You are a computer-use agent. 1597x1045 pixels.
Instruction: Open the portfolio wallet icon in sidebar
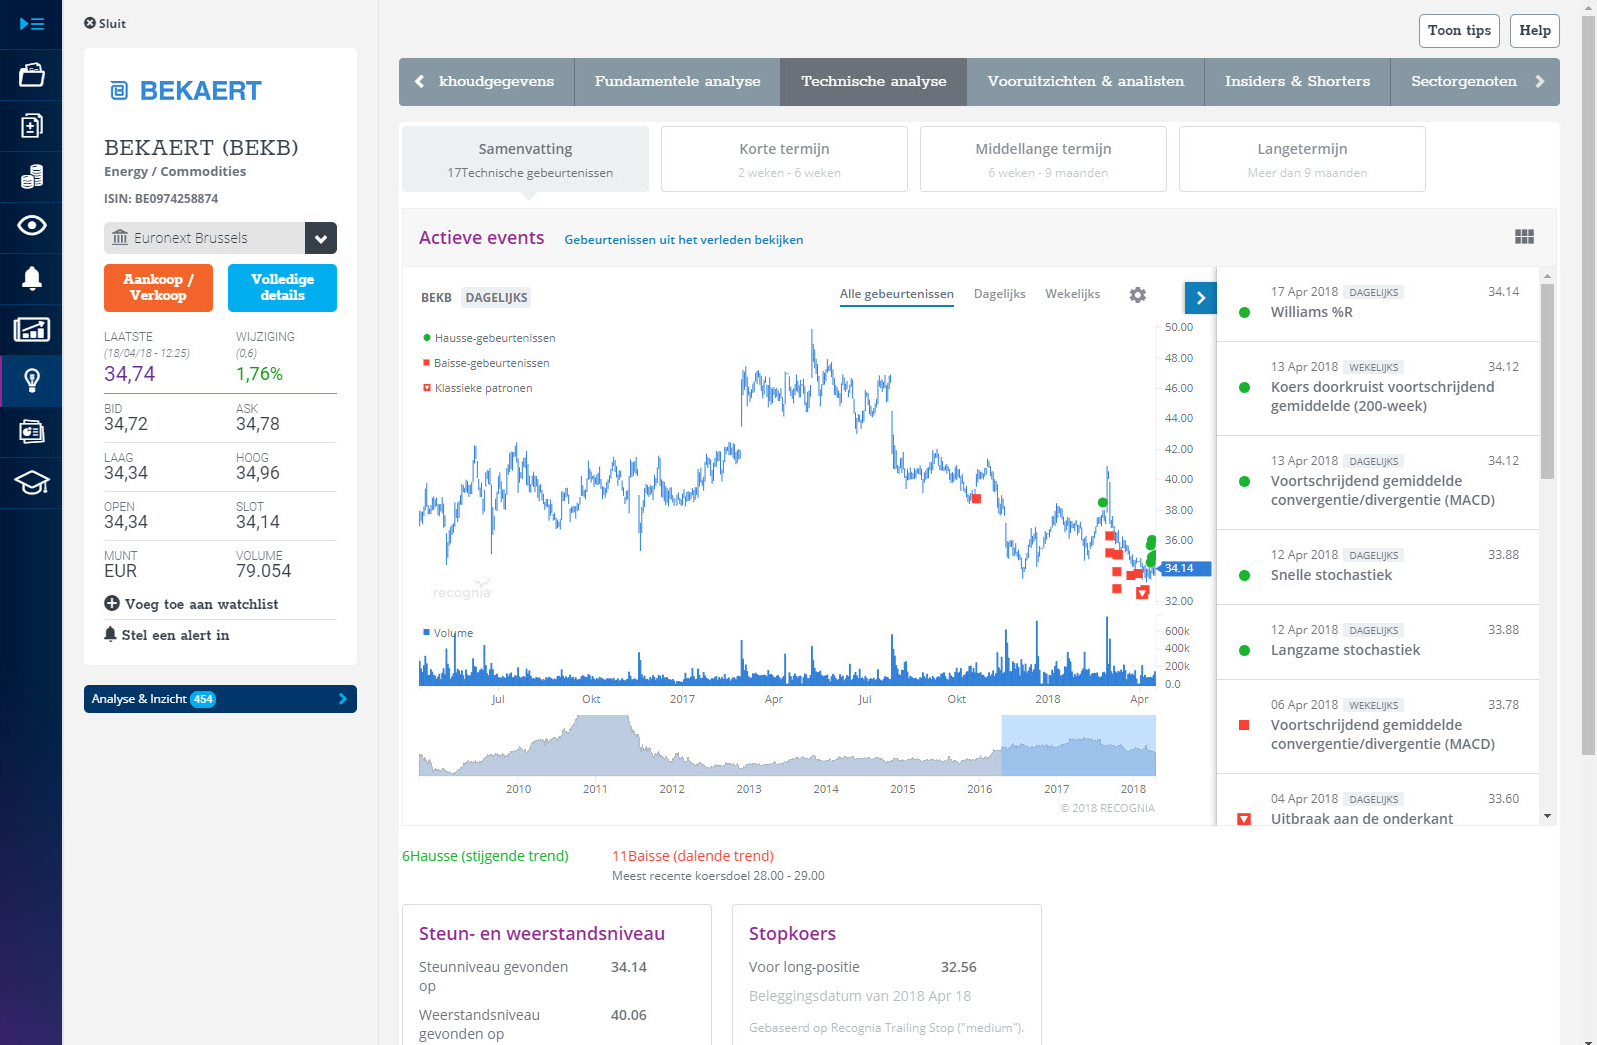pyautogui.click(x=31, y=75)
